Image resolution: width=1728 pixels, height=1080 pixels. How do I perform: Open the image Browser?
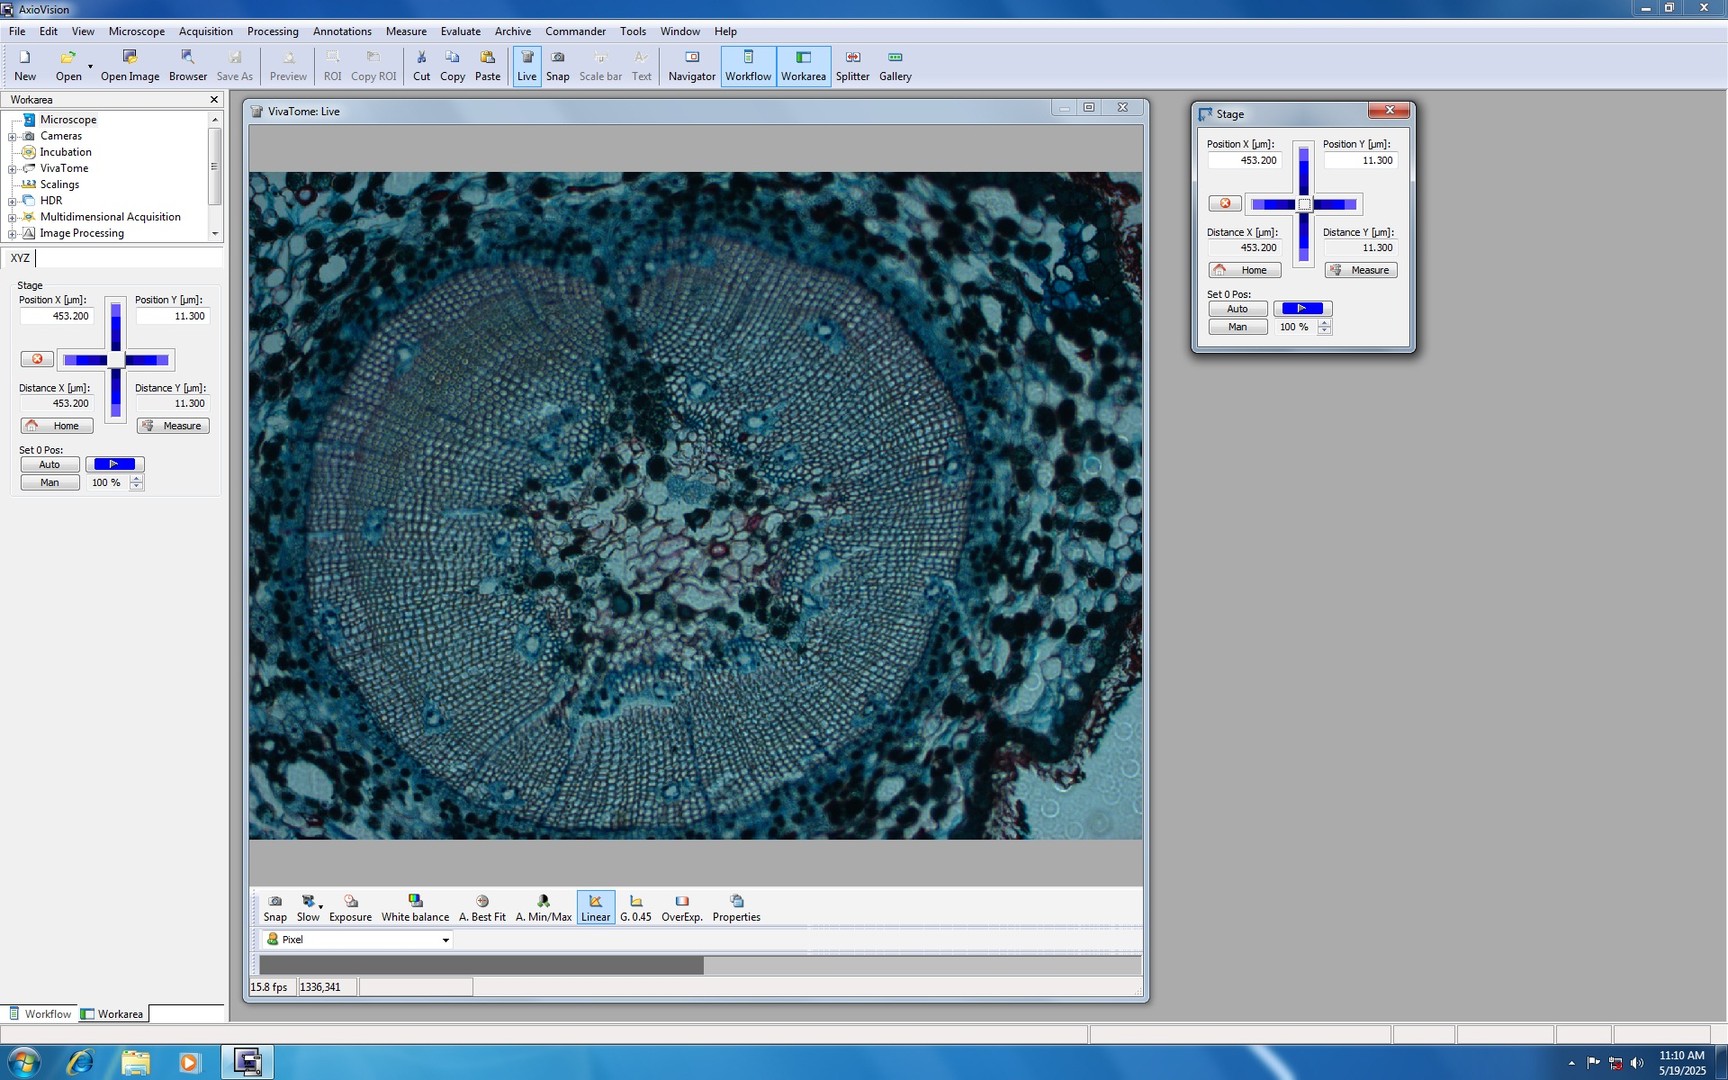(x=187, y=66)
